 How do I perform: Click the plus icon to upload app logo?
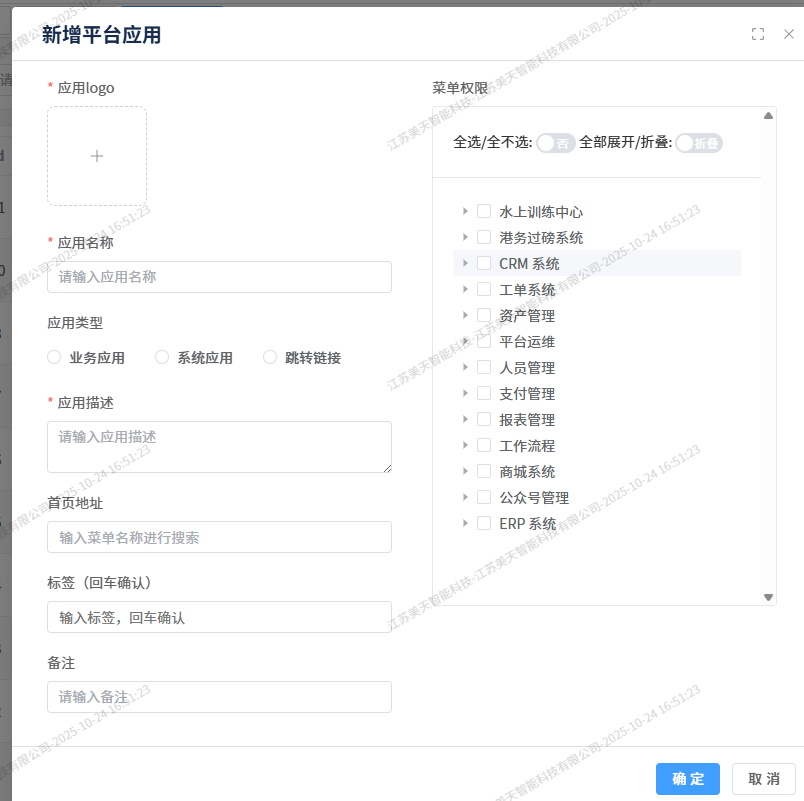click(97, 156)
